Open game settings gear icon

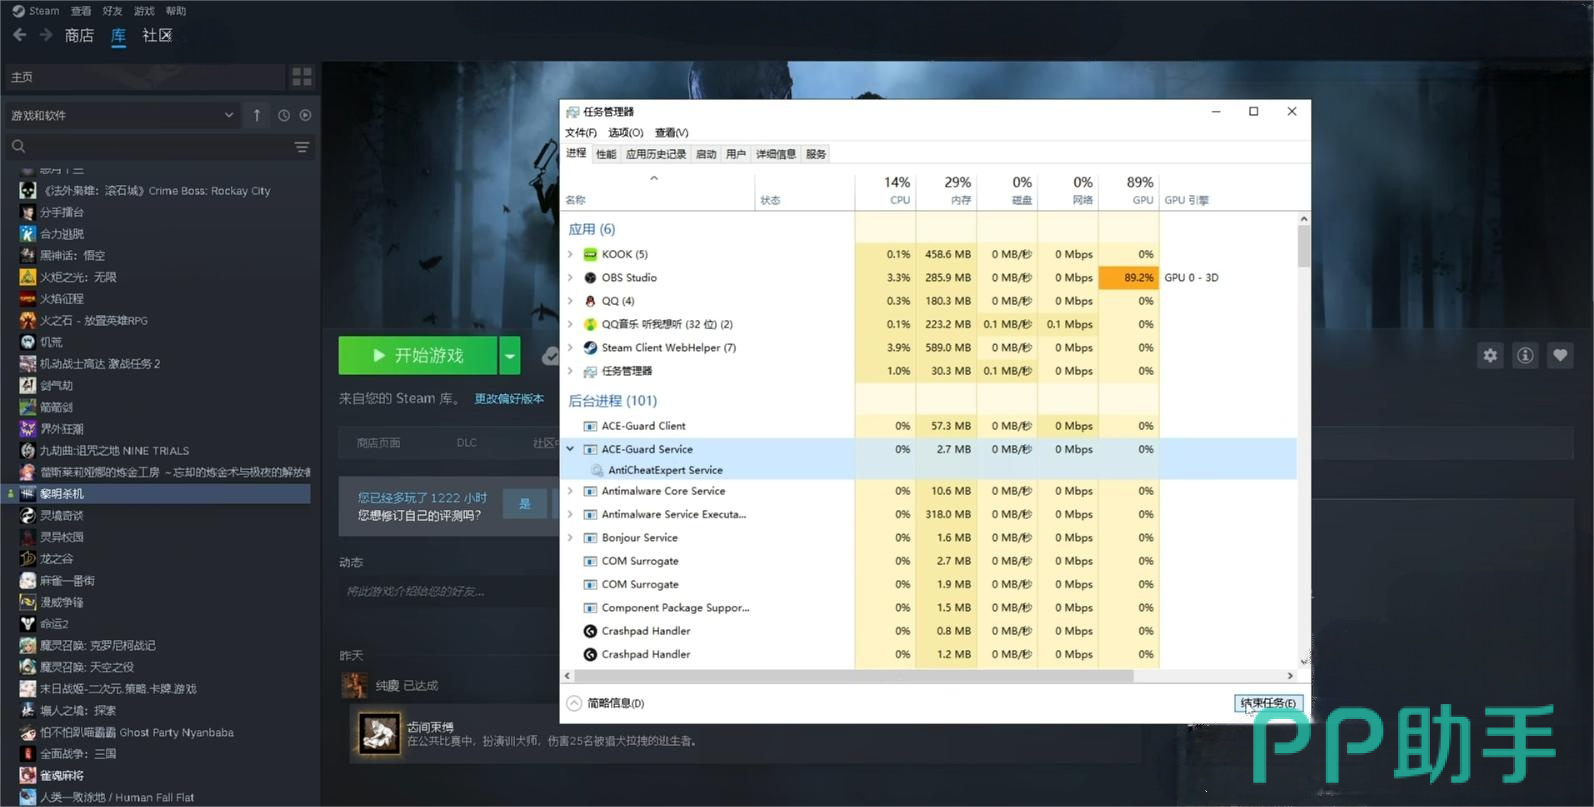[x=1490, y=355]
